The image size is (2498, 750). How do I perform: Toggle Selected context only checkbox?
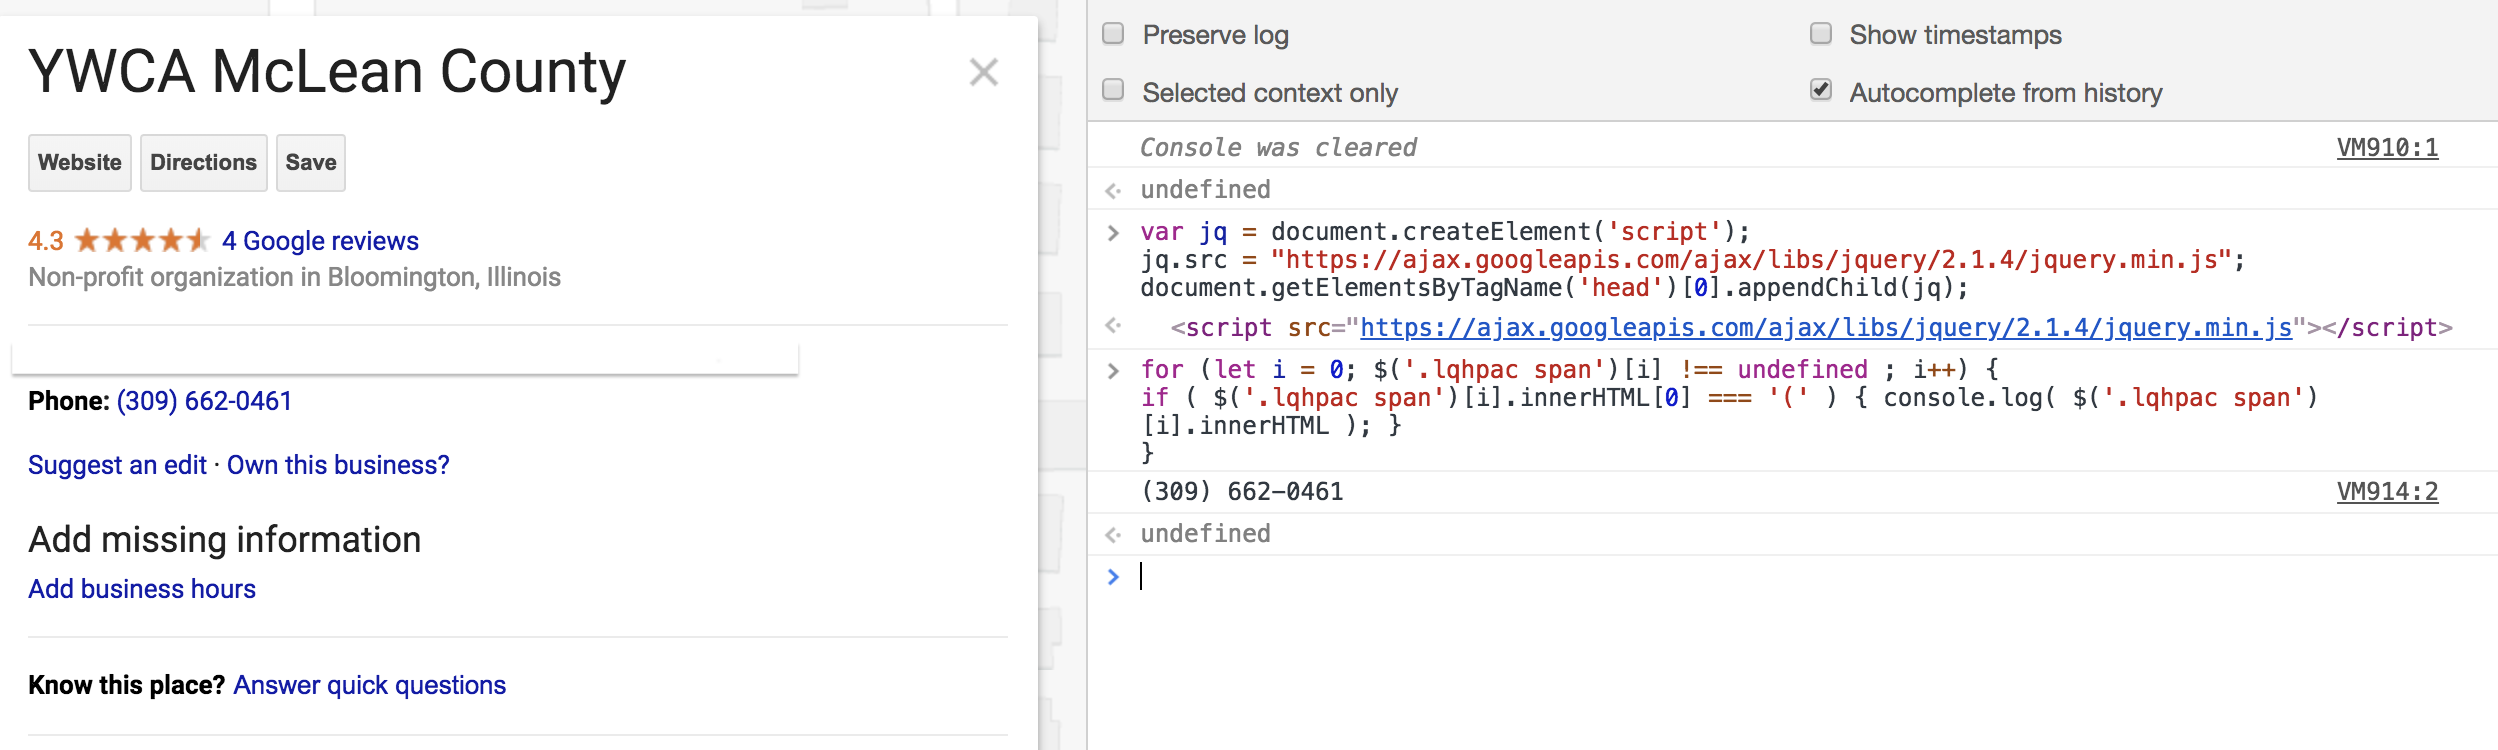tap(1113, 90)
